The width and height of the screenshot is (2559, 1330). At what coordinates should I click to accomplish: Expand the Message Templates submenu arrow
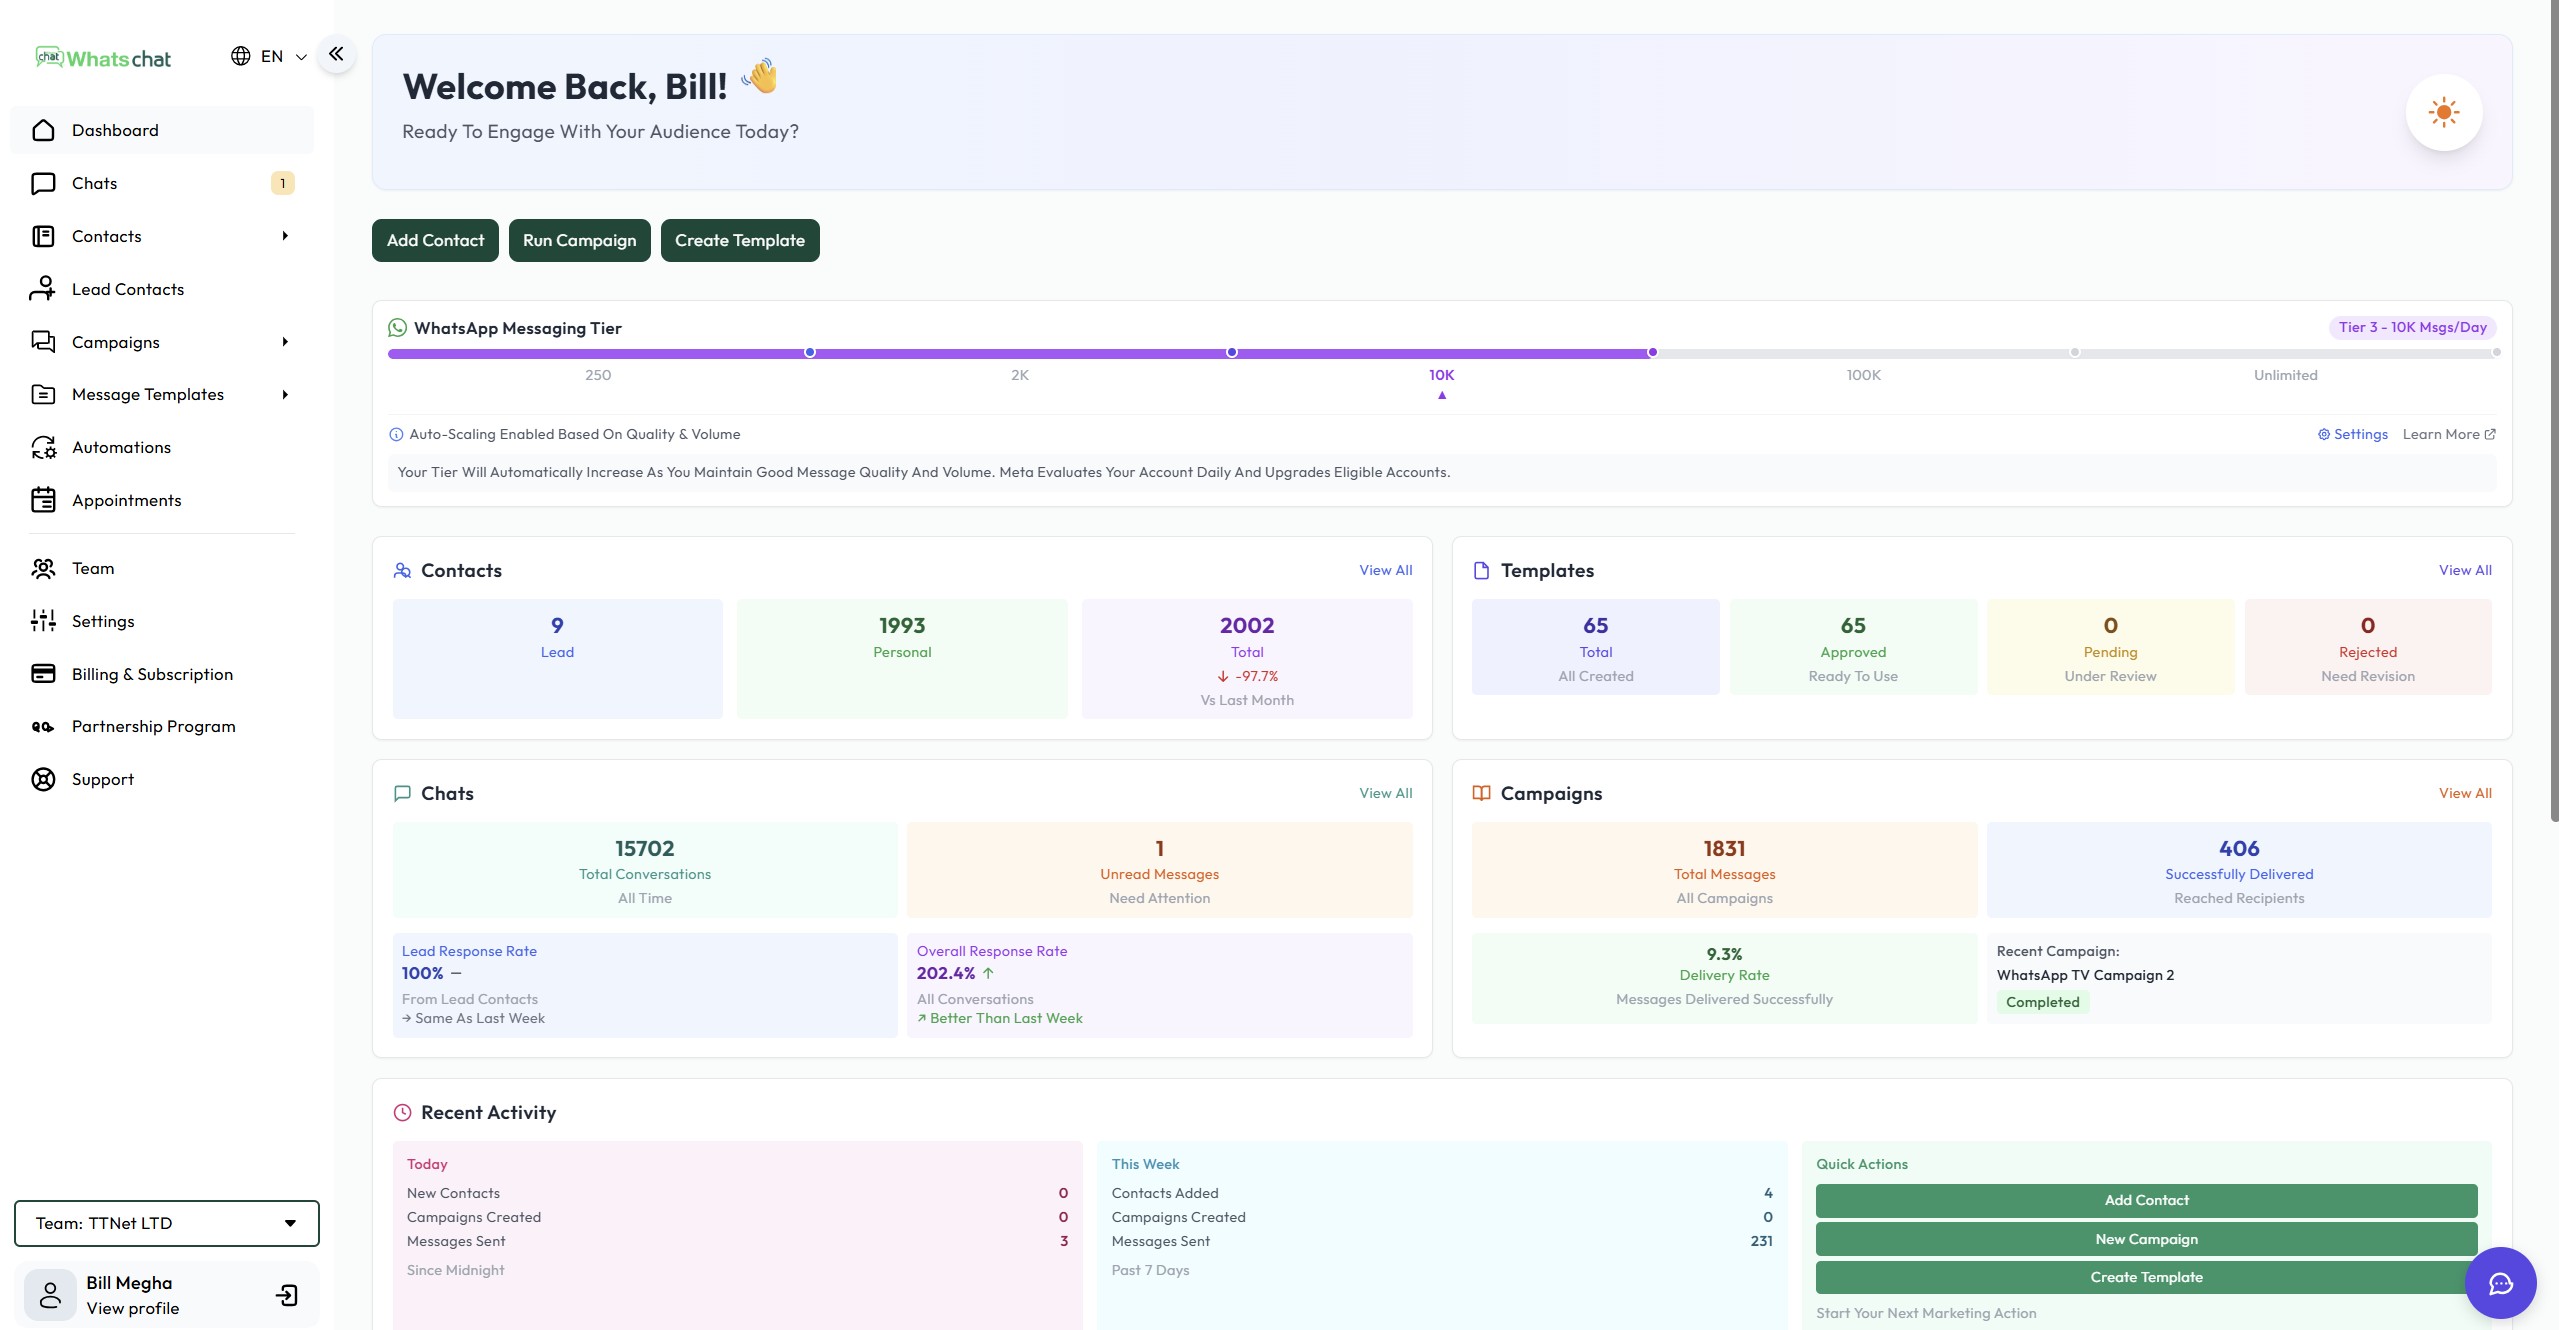point(285,394)
